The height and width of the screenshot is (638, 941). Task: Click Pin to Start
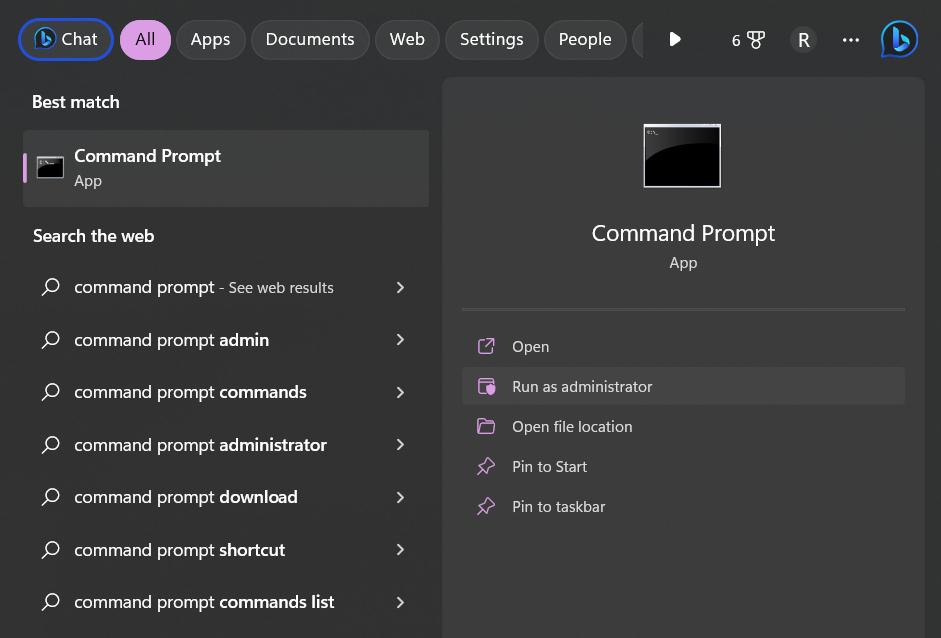point(684,466)
